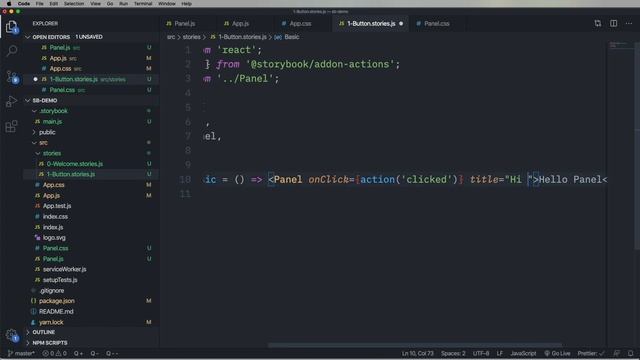Collapse the src folder
The height and width of the screenshot is (360, 640).
coord(34,143)
